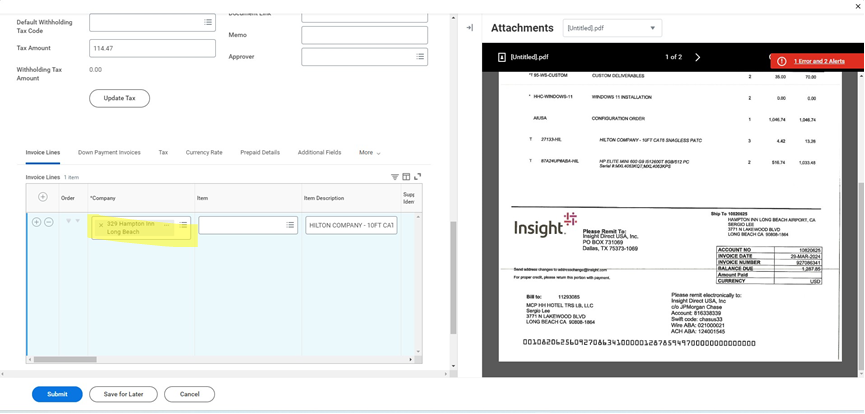Click Insight logo in PDF invoice

[x=546, y=225]
